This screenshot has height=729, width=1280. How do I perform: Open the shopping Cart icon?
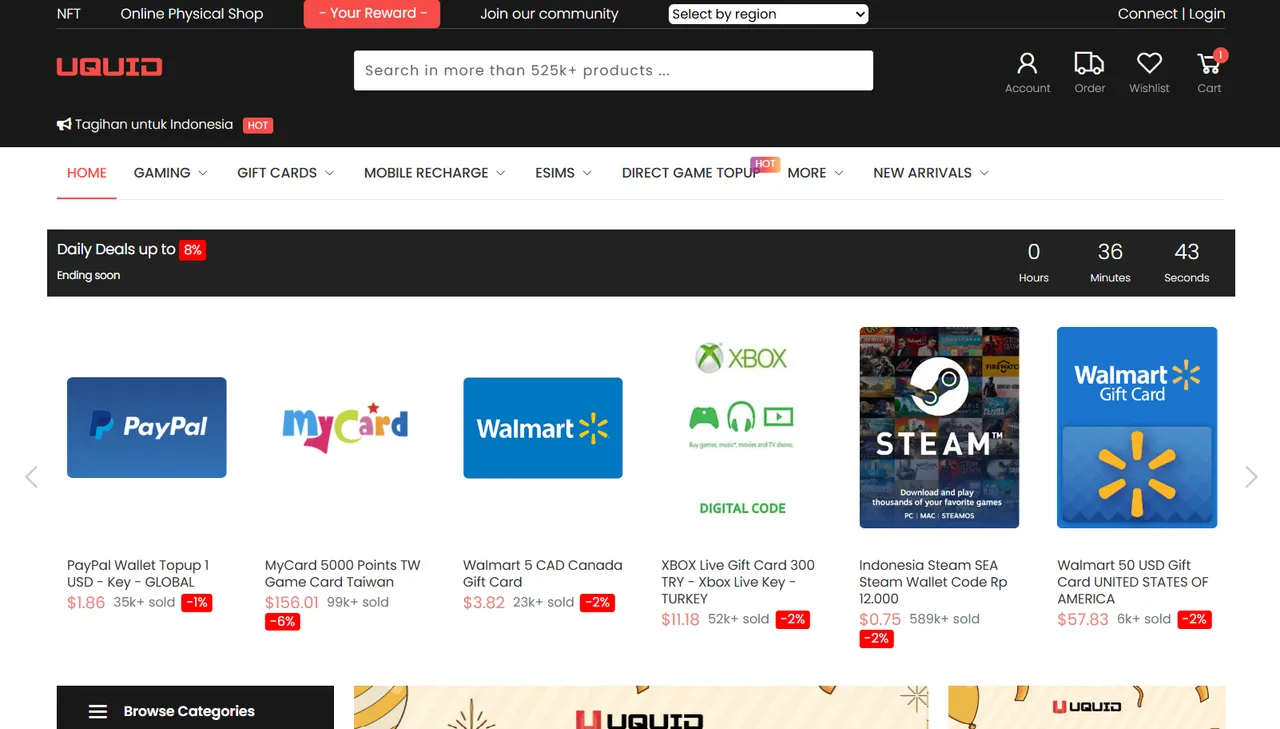coord(1209,64)
